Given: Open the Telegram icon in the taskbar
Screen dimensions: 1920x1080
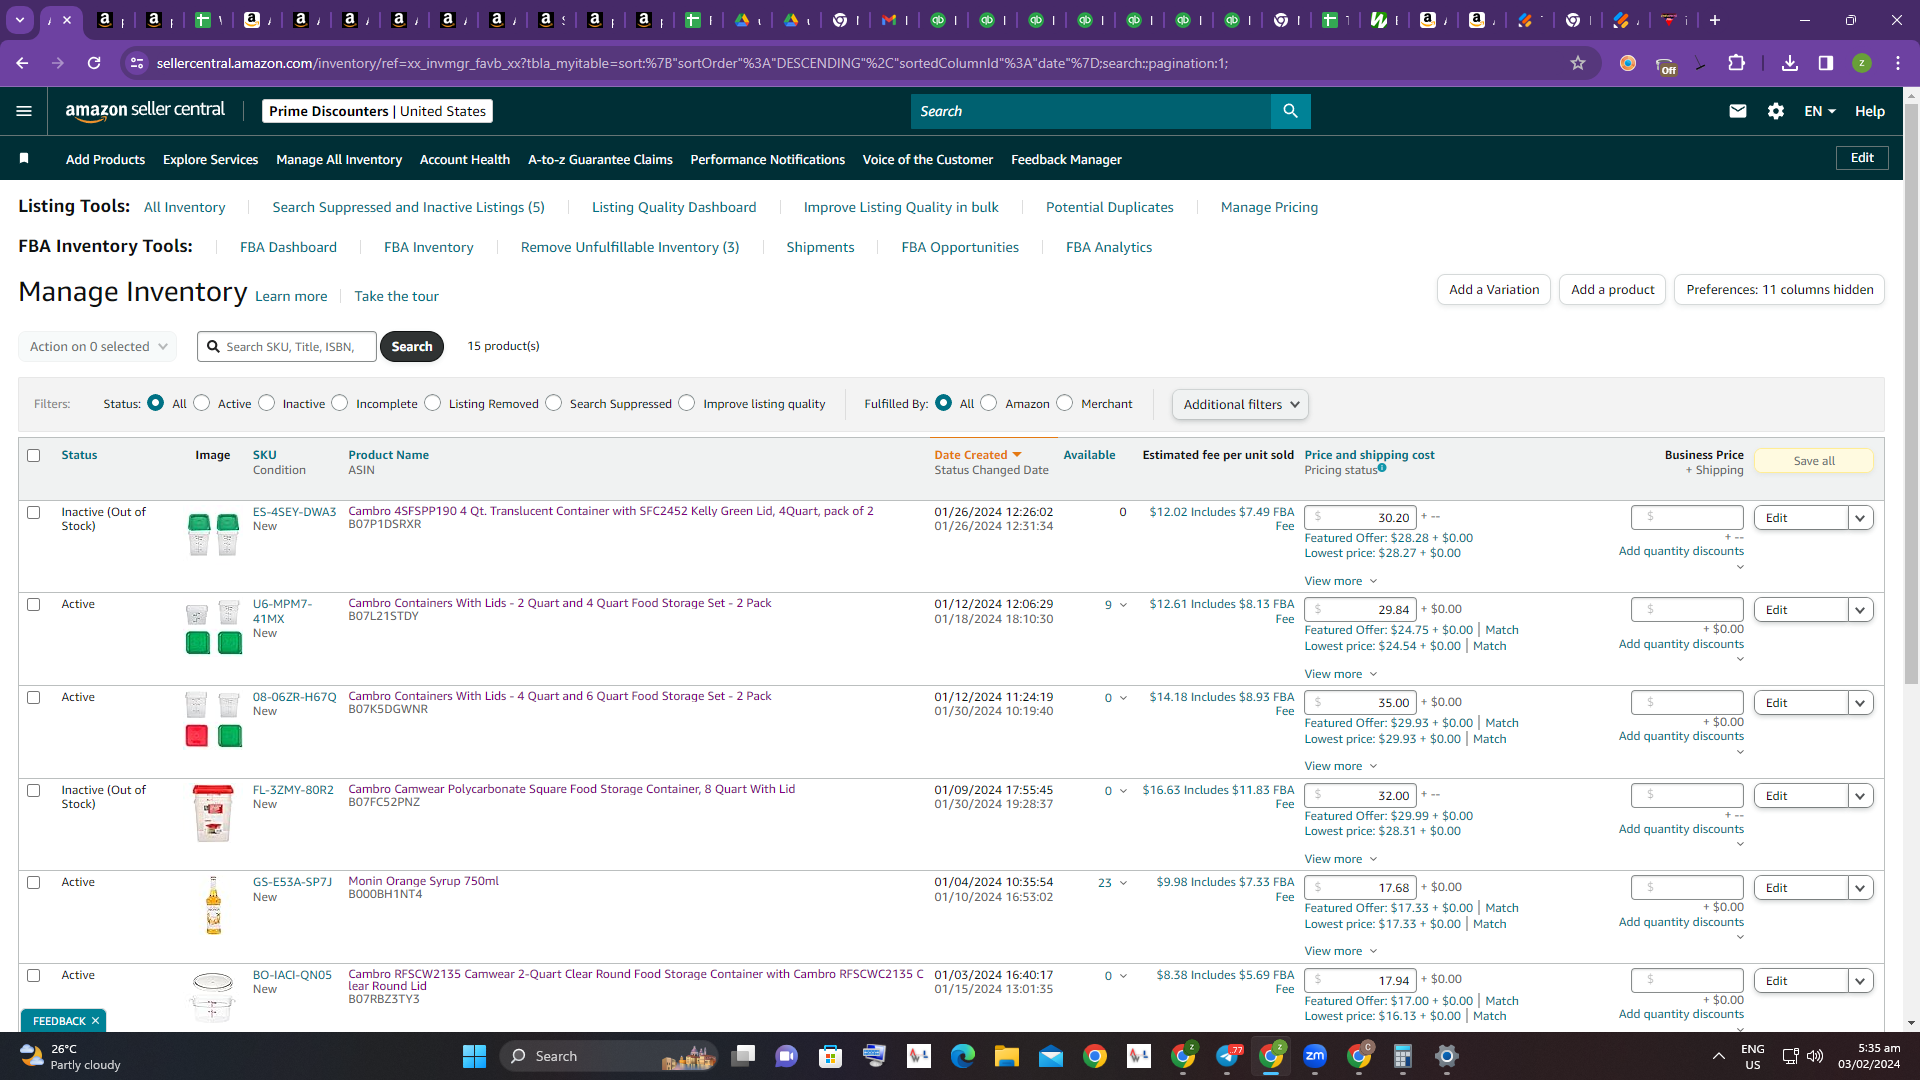Looking at the screenshot, I should coord(1228,1056).
